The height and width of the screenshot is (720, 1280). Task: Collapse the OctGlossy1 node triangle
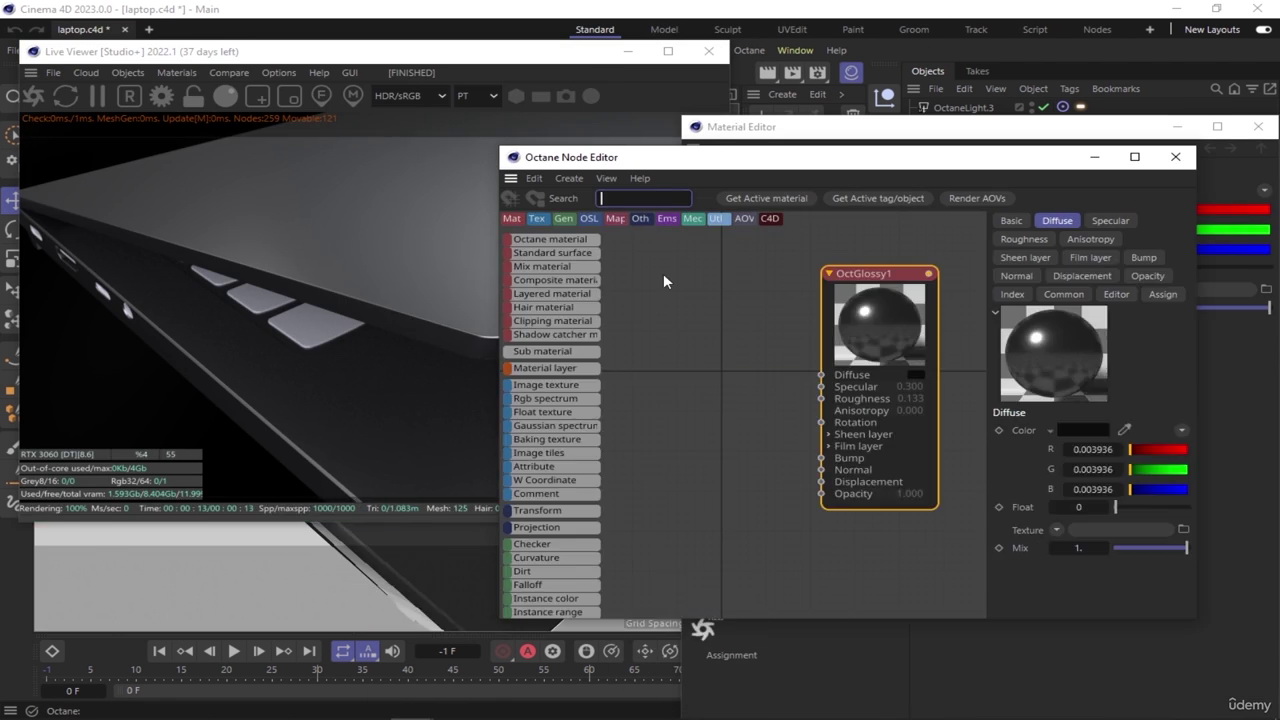click(829, 274)
